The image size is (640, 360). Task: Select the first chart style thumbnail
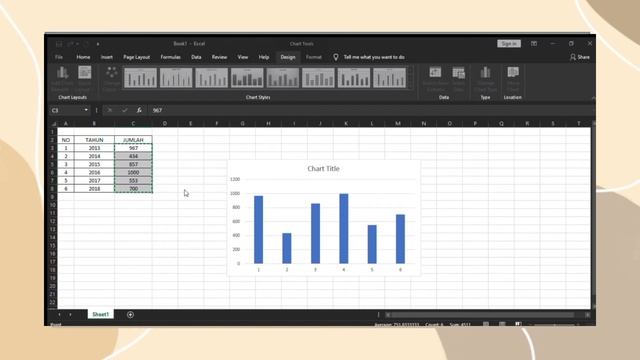(x=140, y=78)
